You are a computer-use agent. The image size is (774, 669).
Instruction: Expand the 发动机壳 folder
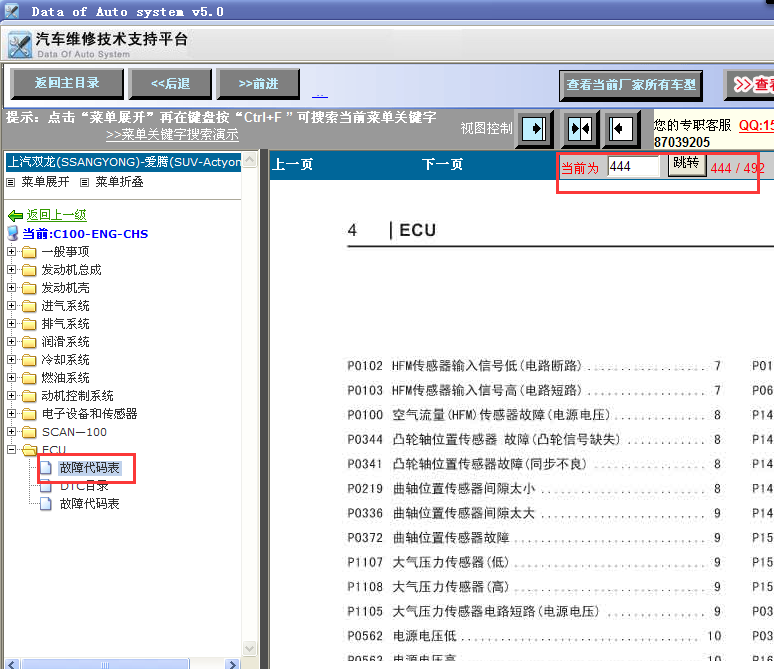click(x=11, y=288)
